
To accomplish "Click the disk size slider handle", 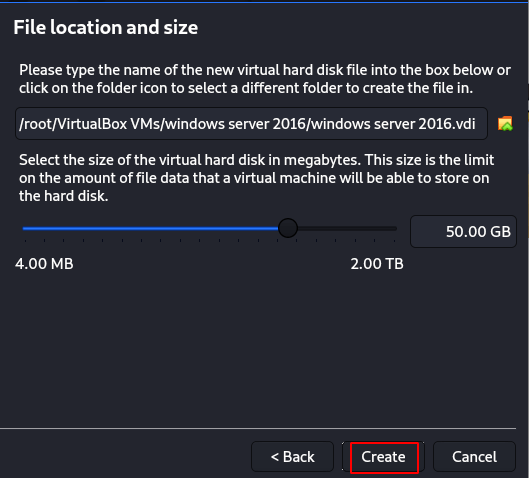I will tap(288, 228).
